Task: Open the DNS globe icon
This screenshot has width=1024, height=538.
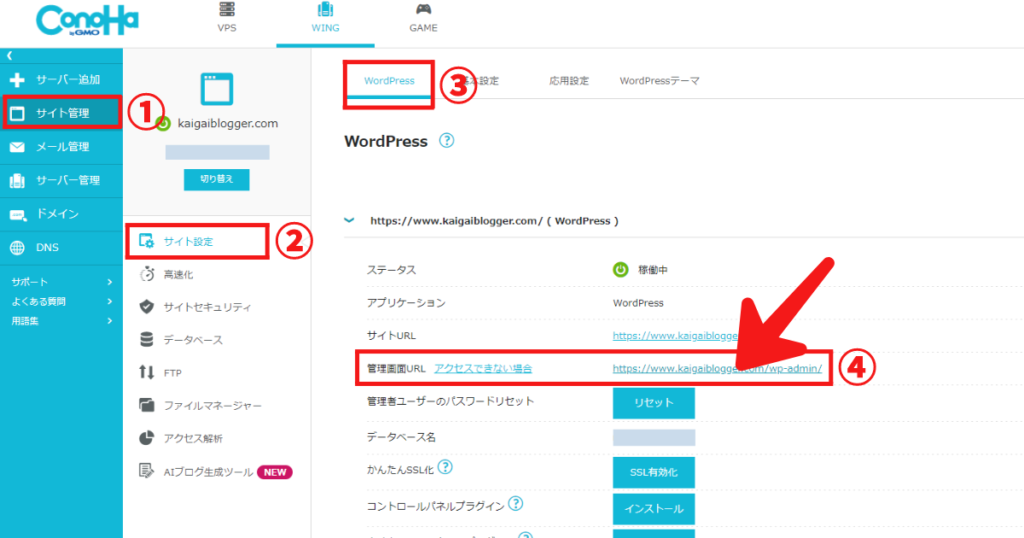Action: [x=17, y=248]
